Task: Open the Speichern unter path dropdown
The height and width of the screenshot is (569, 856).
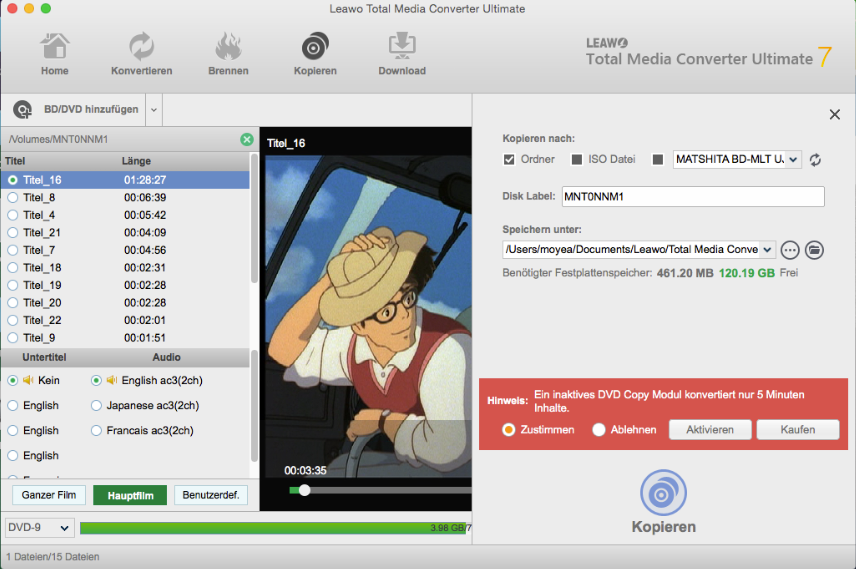Action: coord(768,250)
